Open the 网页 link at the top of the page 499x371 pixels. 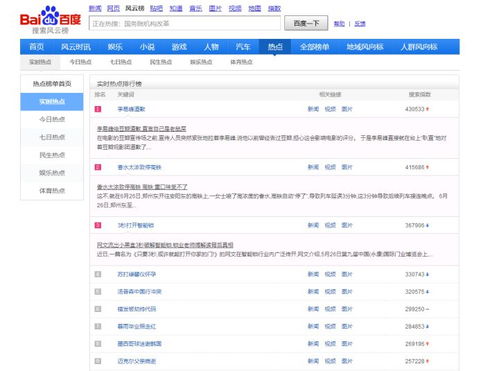coord(113,8)
